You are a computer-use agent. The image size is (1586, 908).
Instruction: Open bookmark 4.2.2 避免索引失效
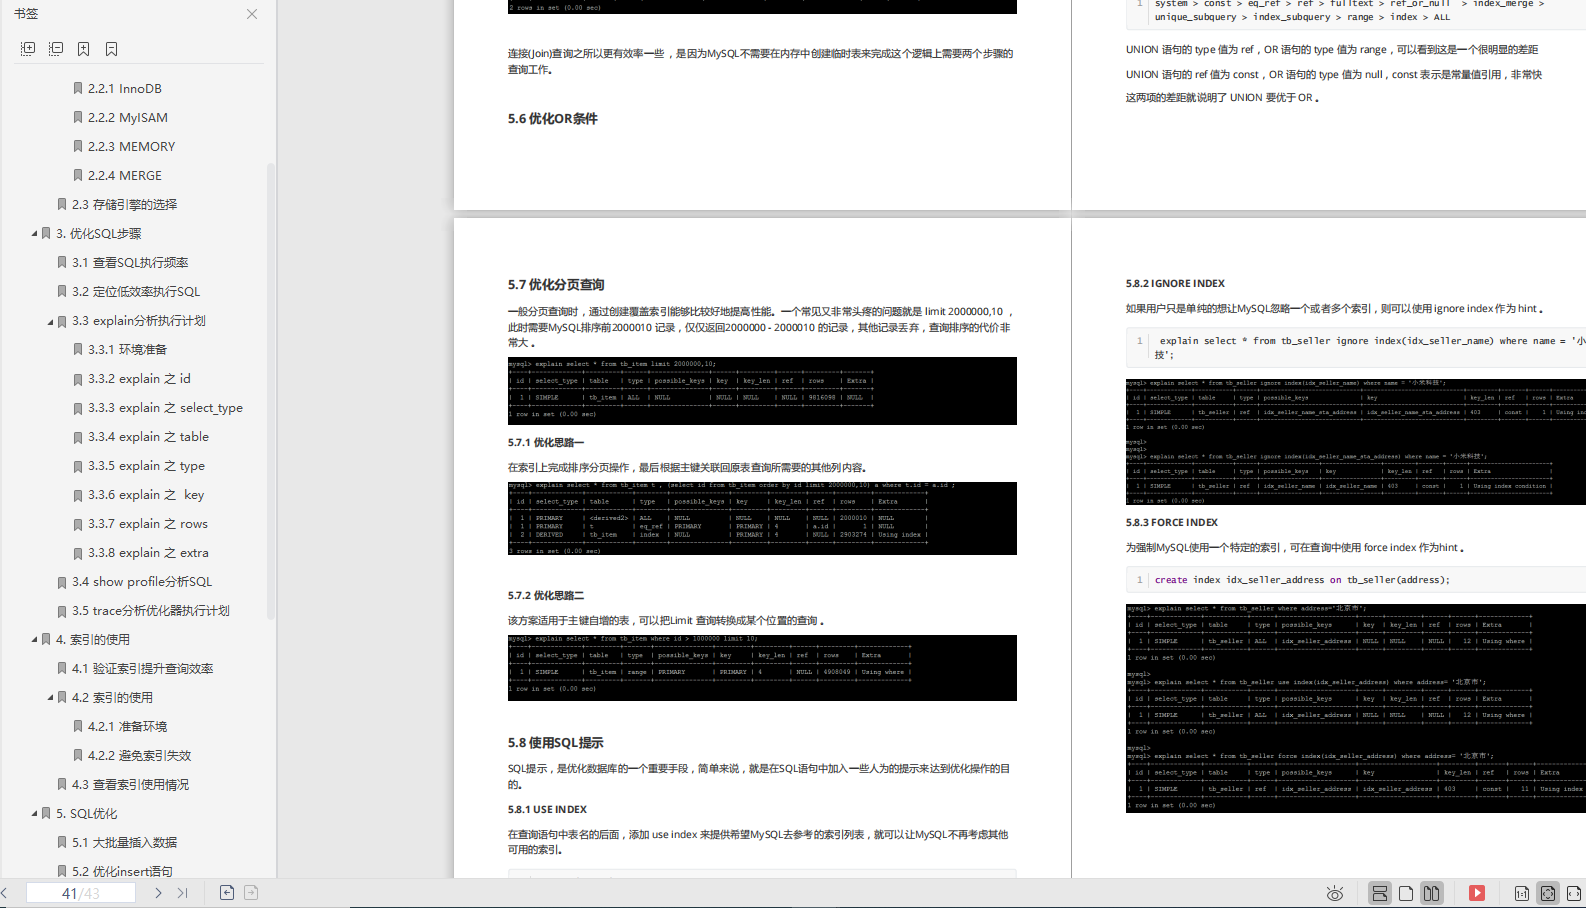pos(139,756)
